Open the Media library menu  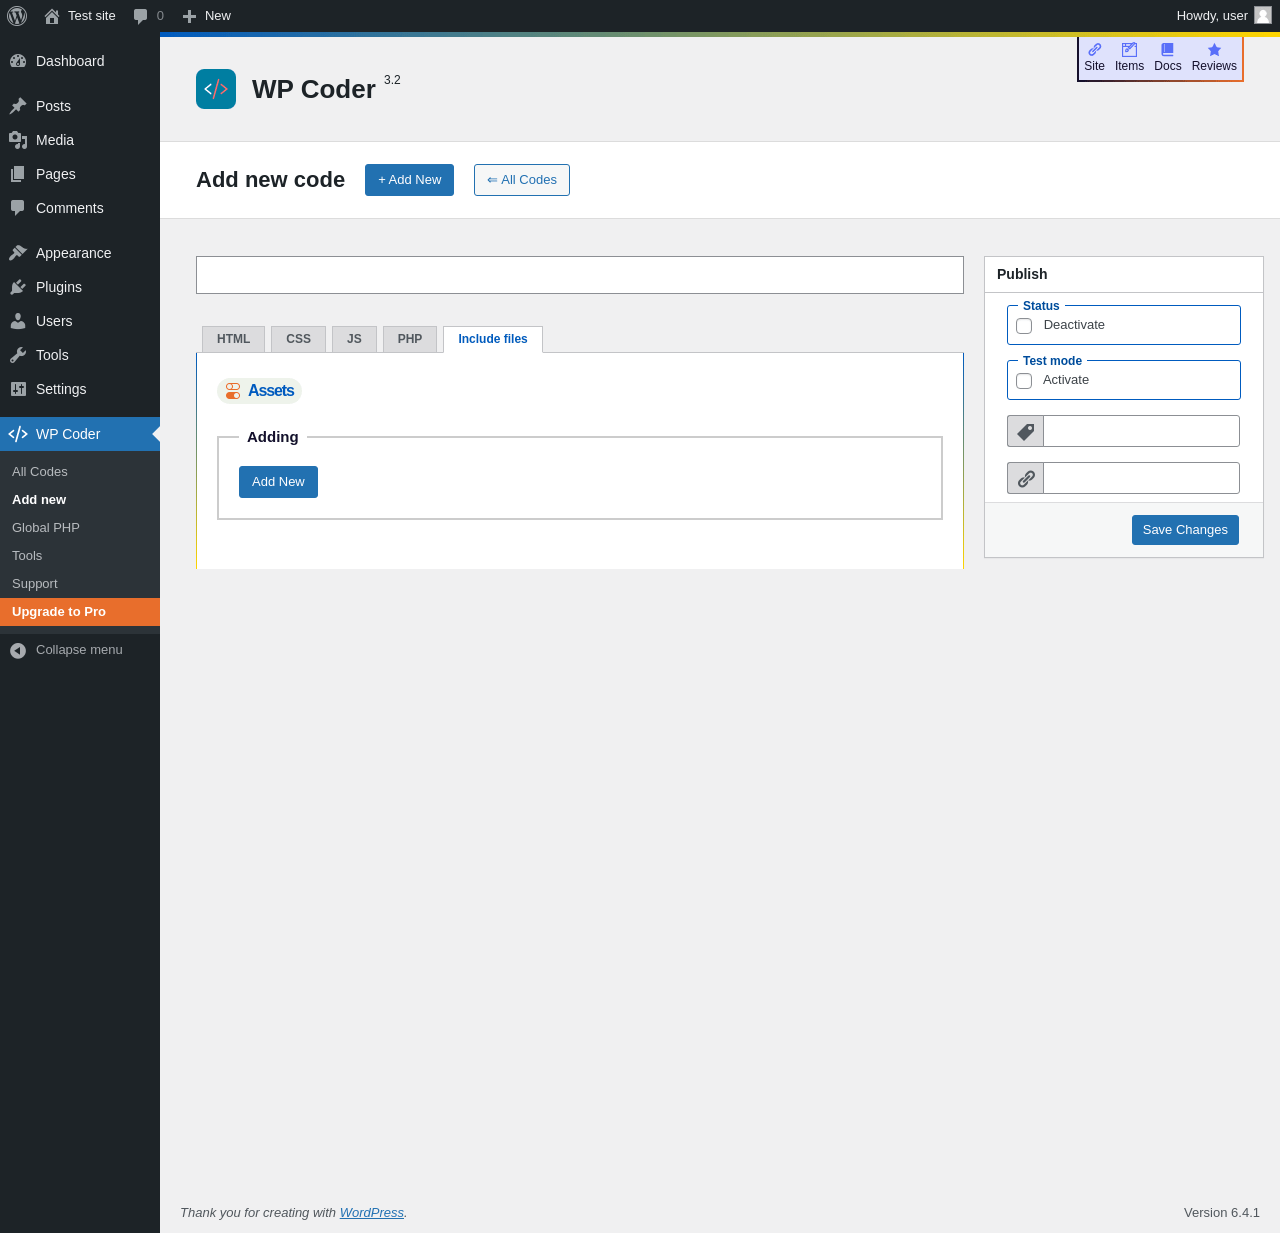point(80,140)
